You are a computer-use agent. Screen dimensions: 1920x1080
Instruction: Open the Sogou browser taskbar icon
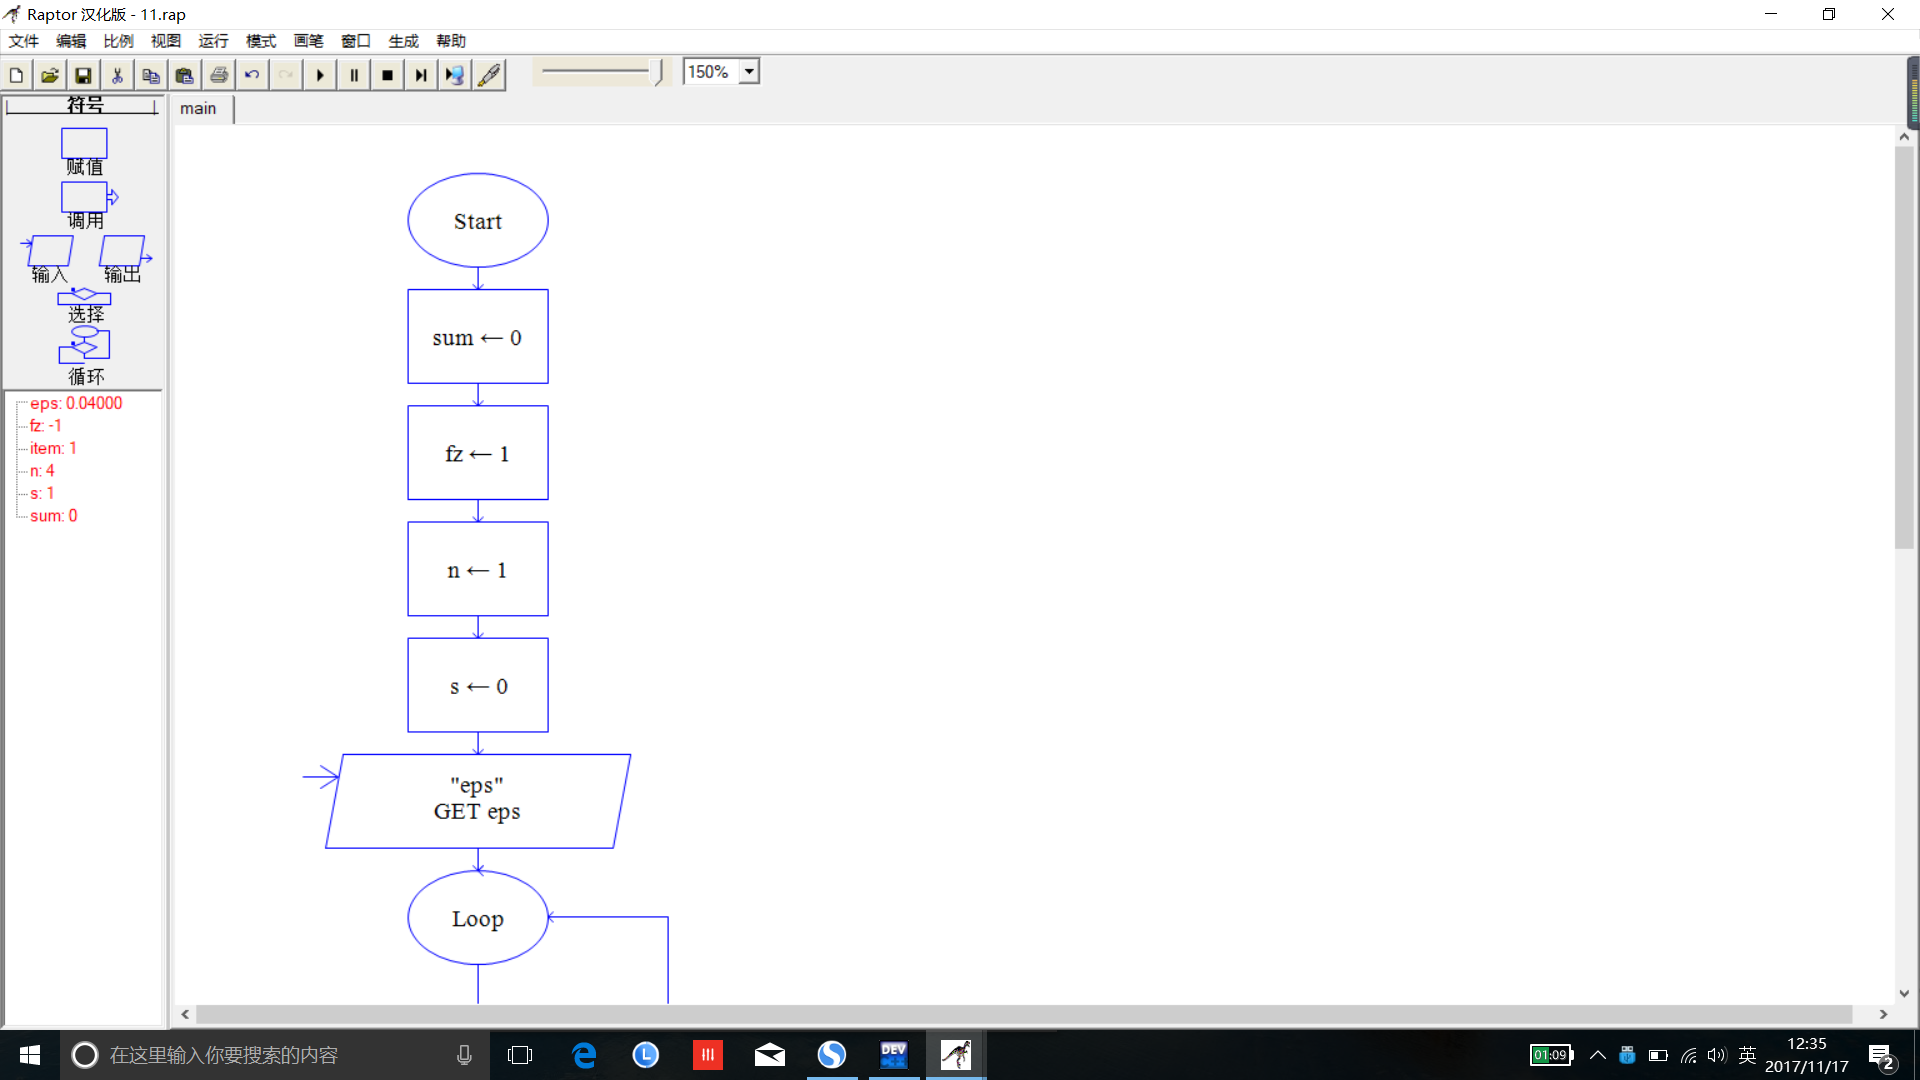pyautogui.click(x=832, y=1055)
